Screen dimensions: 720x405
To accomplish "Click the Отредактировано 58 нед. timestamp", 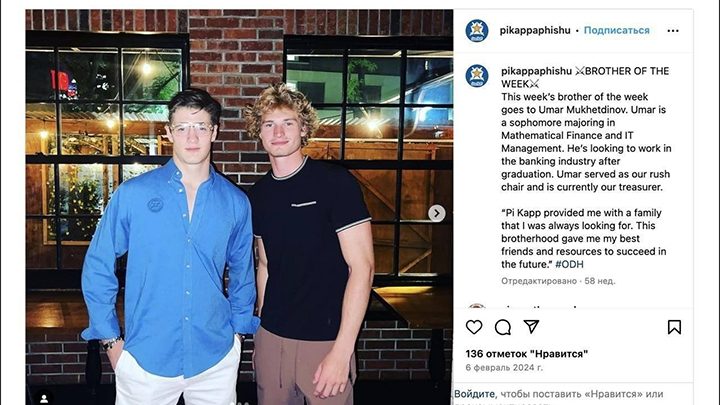I will tap(558, 281).
